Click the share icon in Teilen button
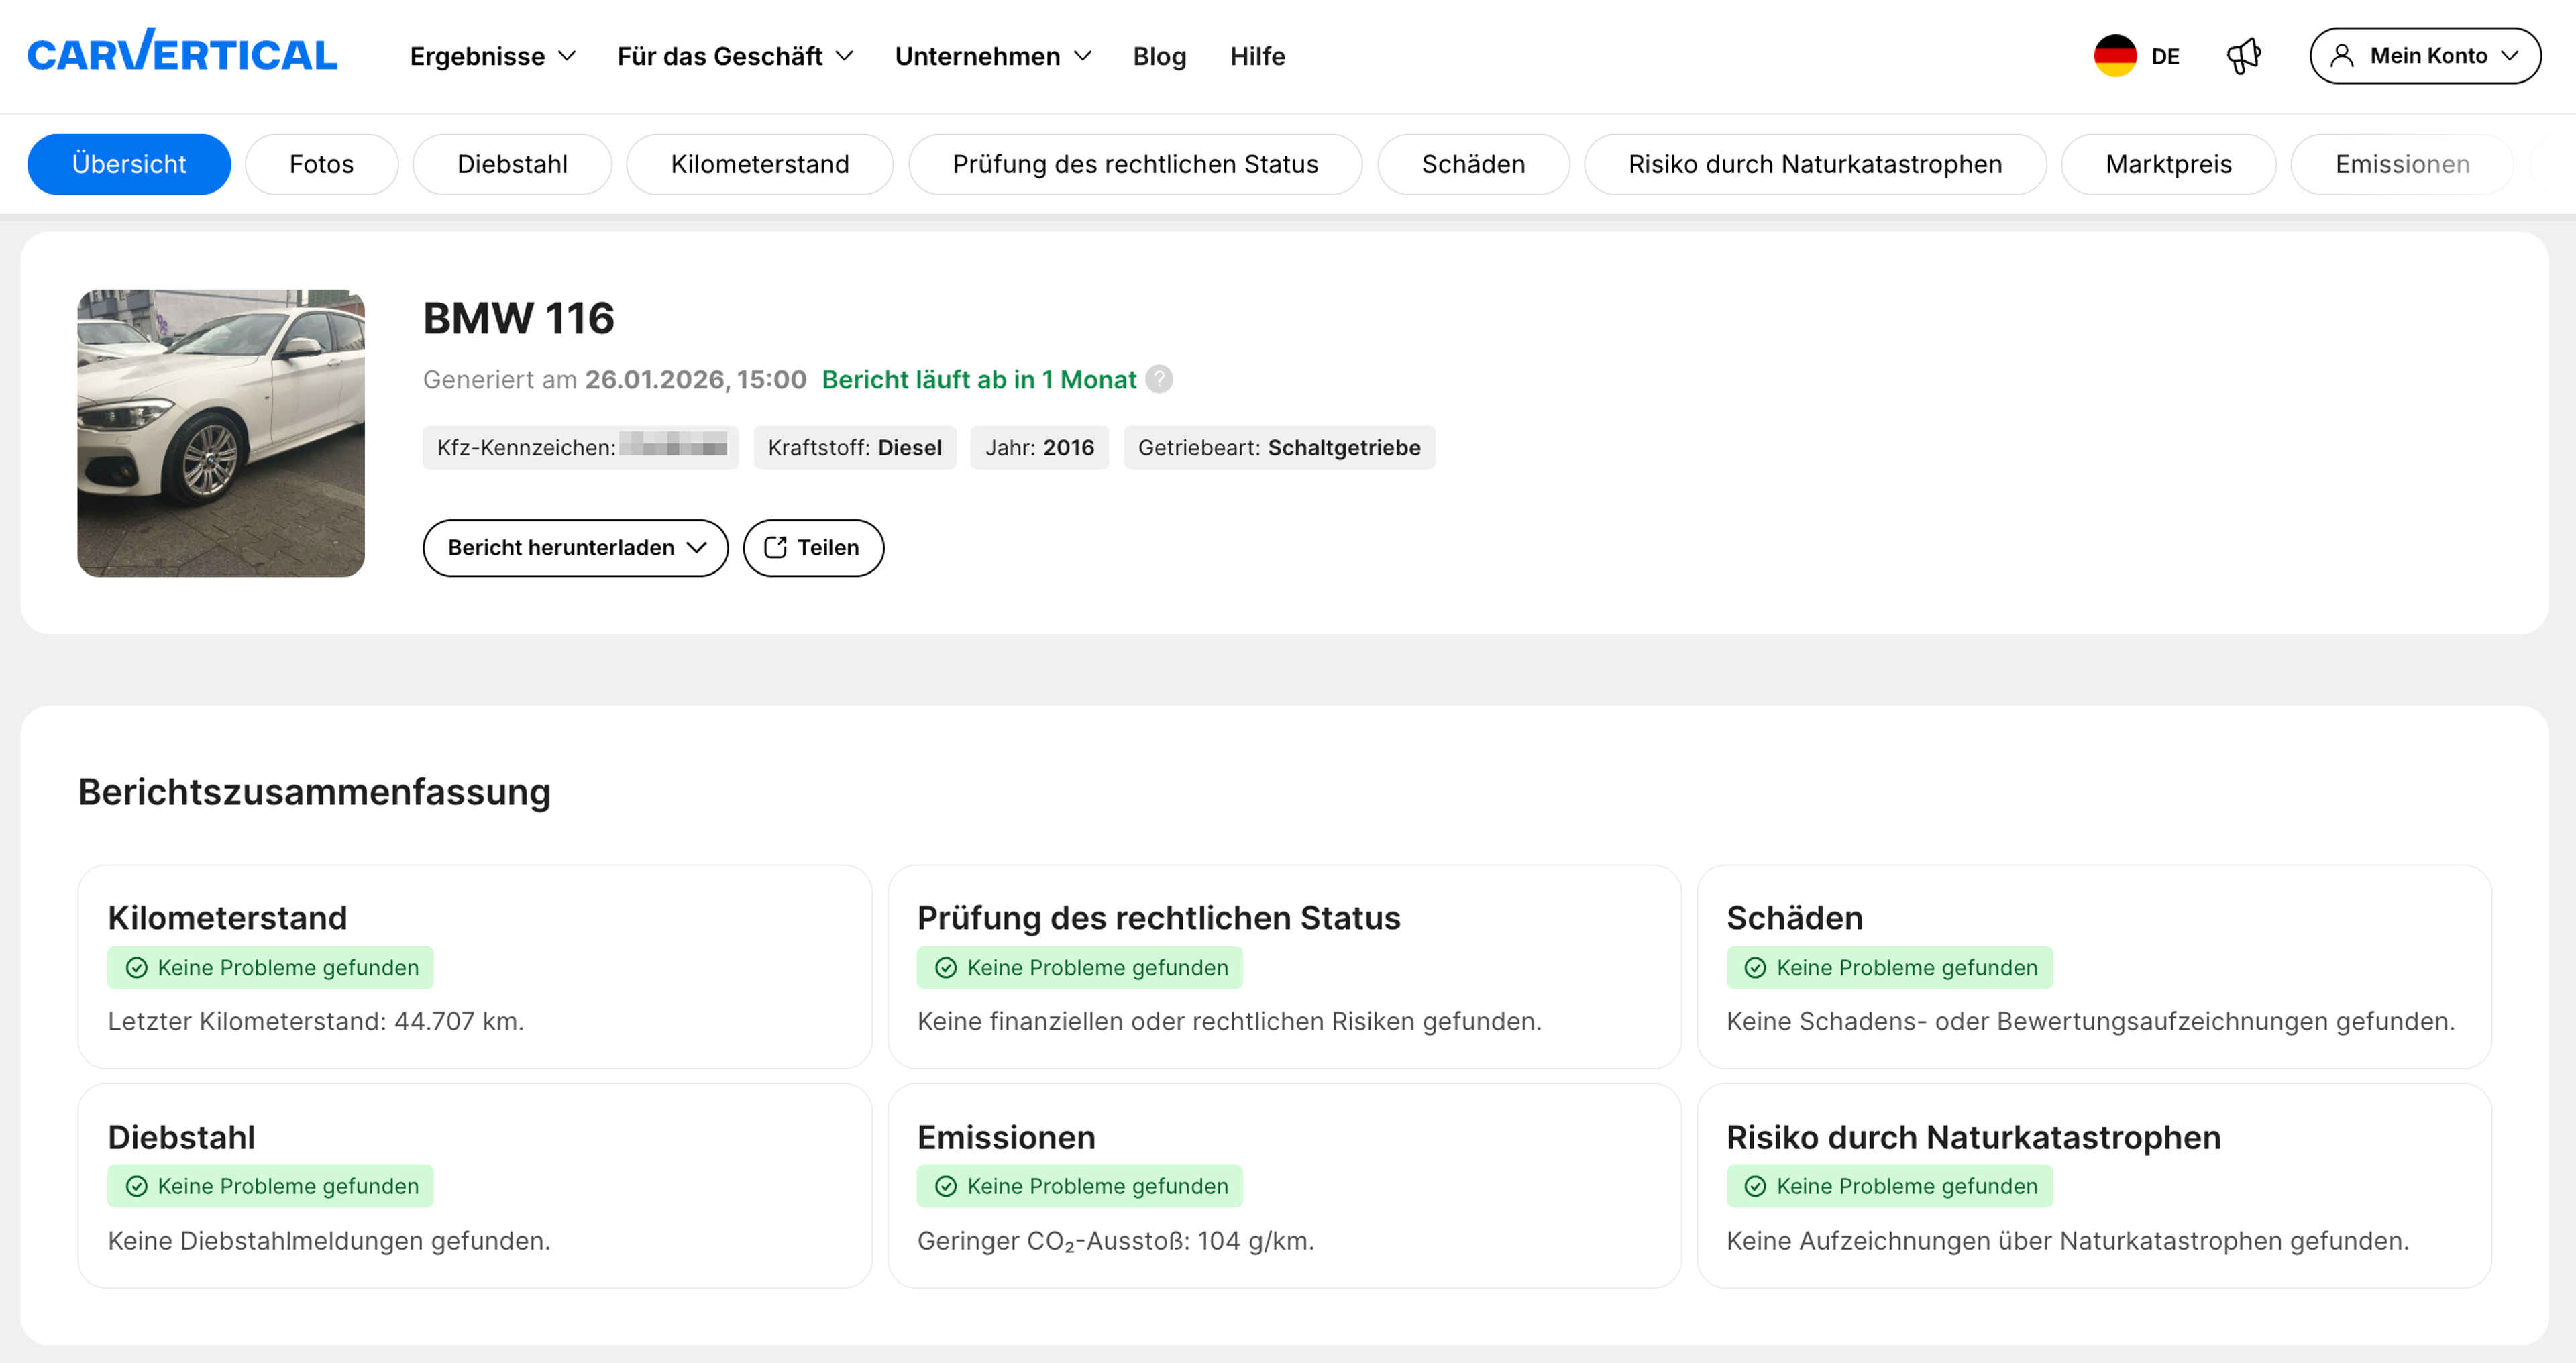 coord(775,548)
